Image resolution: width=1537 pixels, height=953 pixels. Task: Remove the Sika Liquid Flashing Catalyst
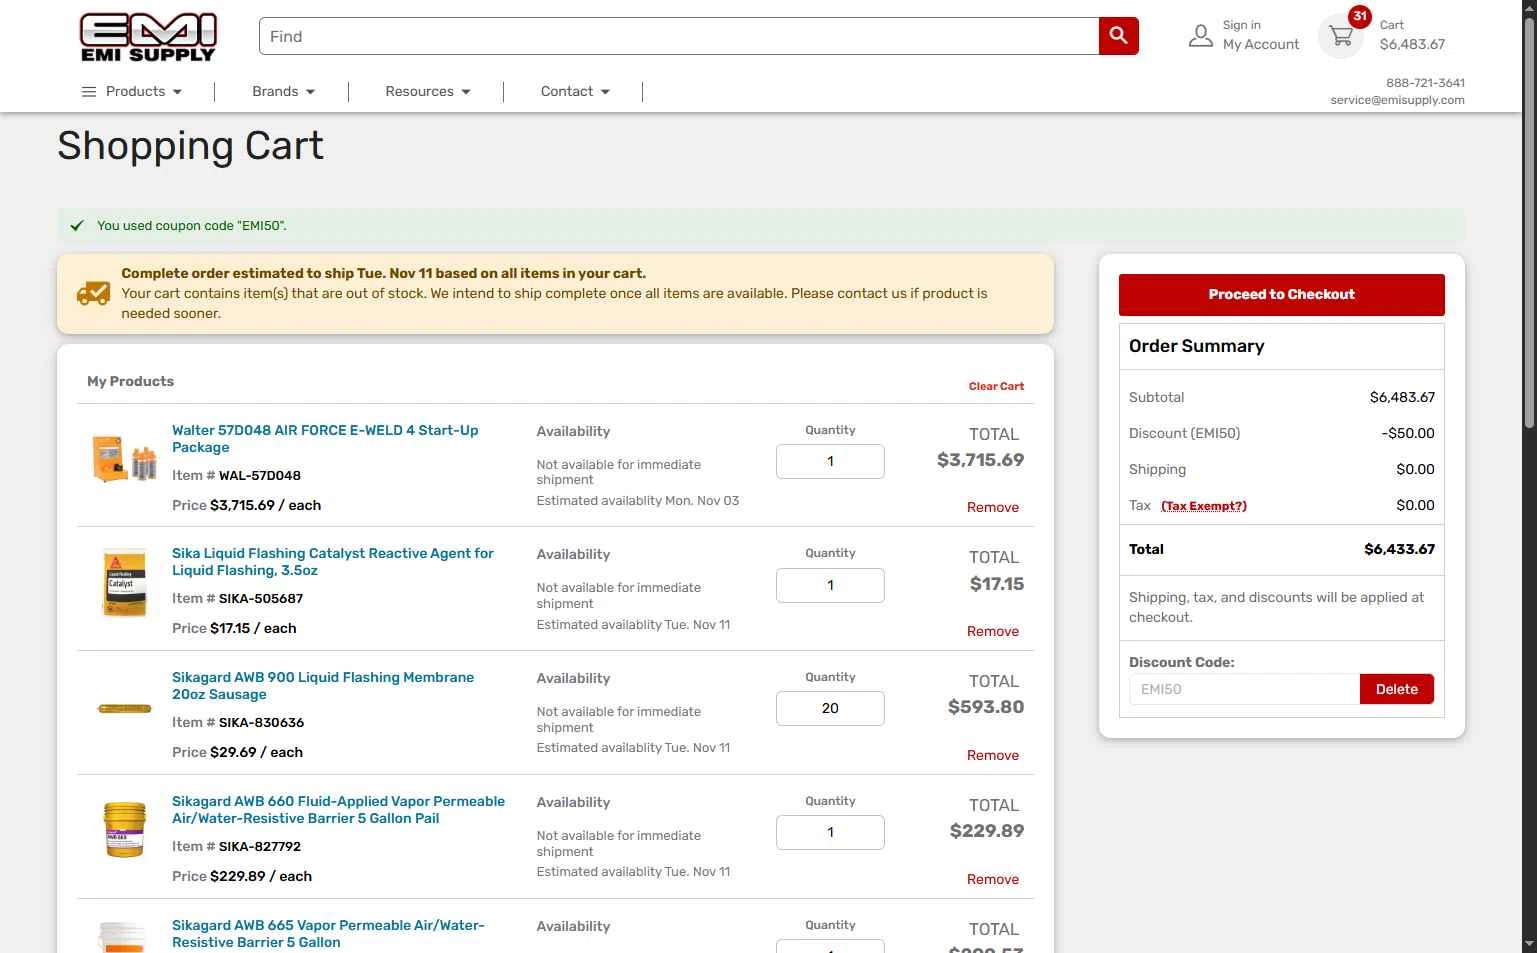click(993, 632)
